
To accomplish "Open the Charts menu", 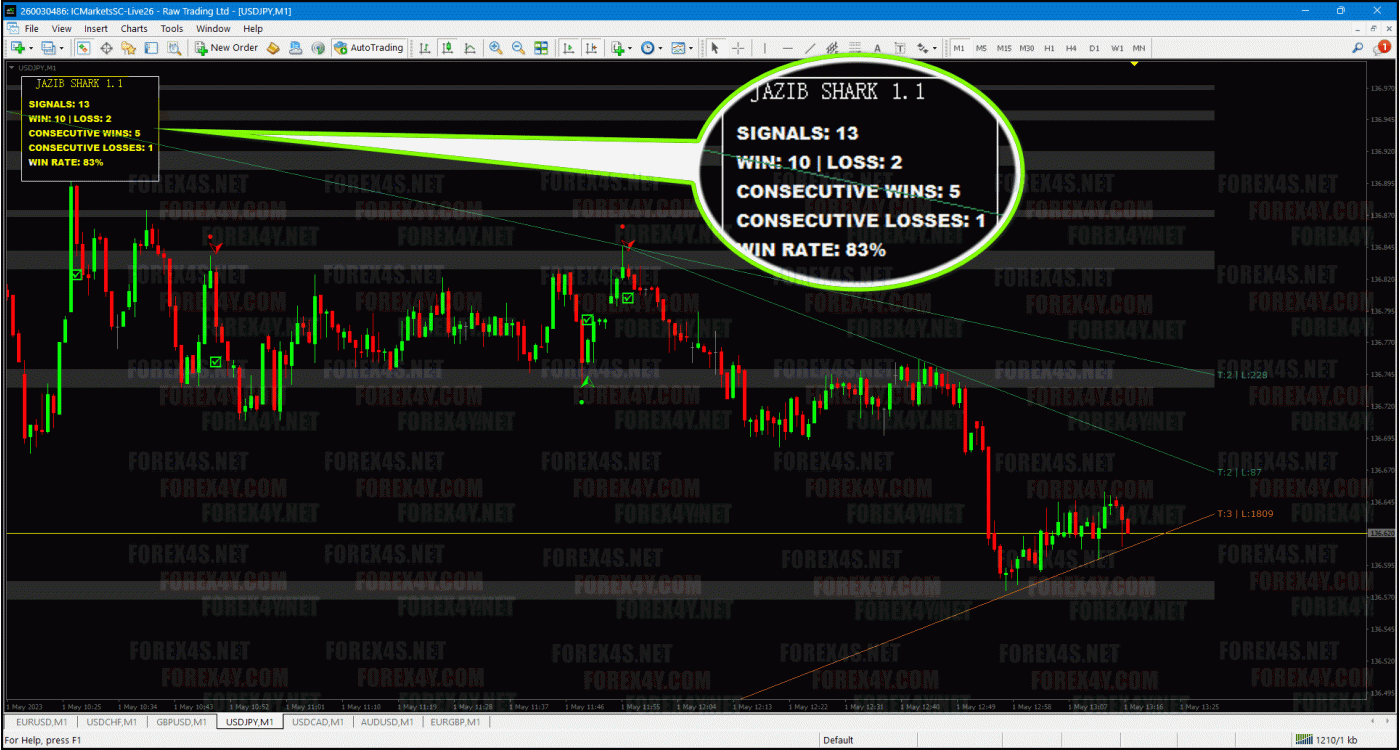I will [134, 29].
